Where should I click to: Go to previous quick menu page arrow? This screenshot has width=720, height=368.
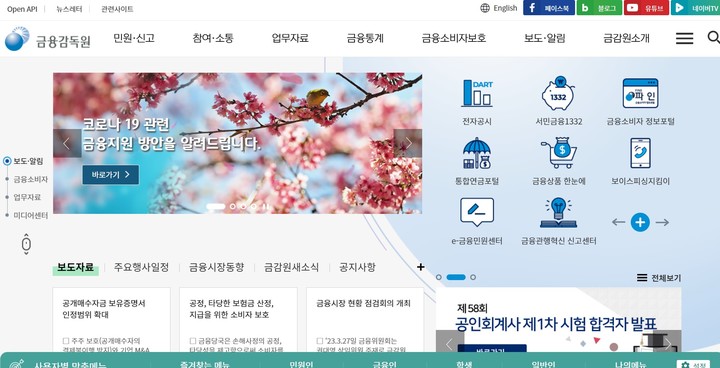[x=618, y=222]
